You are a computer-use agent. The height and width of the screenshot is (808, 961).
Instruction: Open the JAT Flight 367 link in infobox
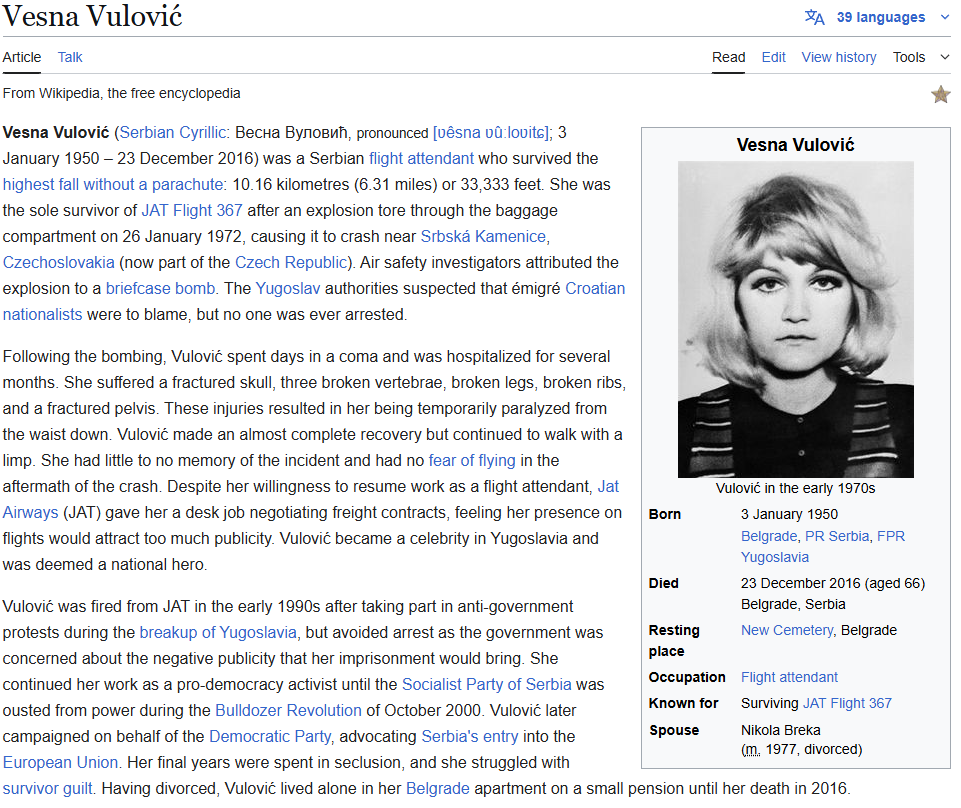click(x=847, y=703)
